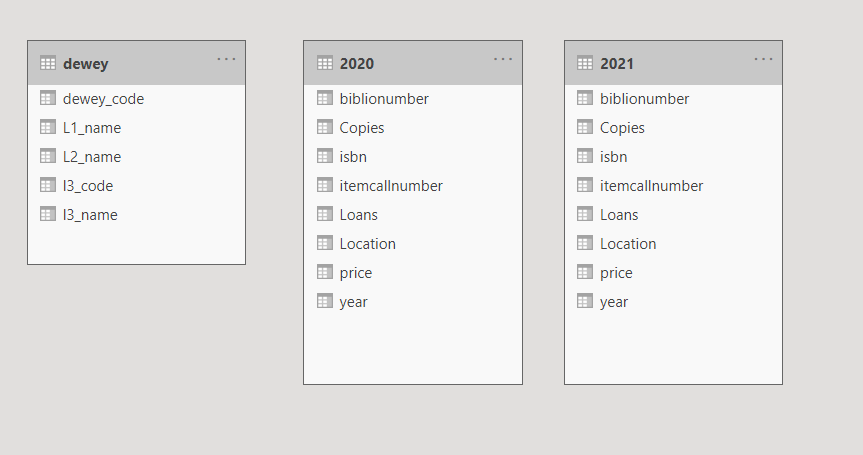Select the year field in 2021 table
The width and height of the screenshot is (863, 455).
614,302
